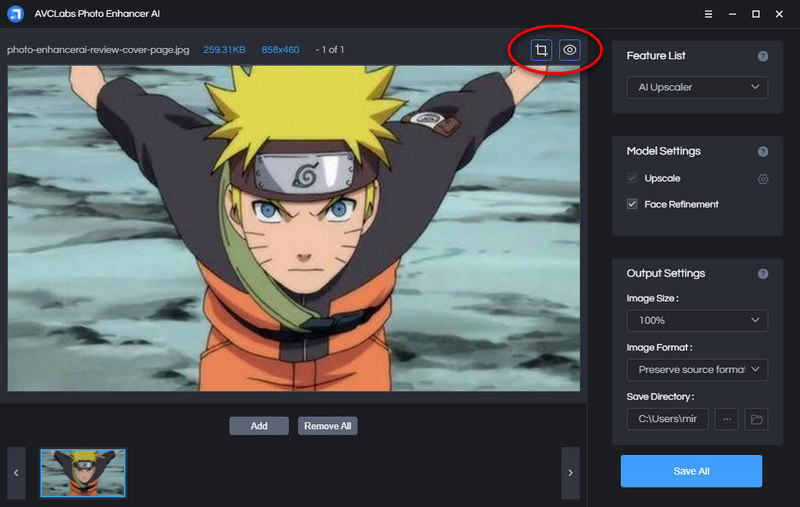Maximize the AVCLabs window
This screenshot has width=800, height=507.
click(756, 14)
